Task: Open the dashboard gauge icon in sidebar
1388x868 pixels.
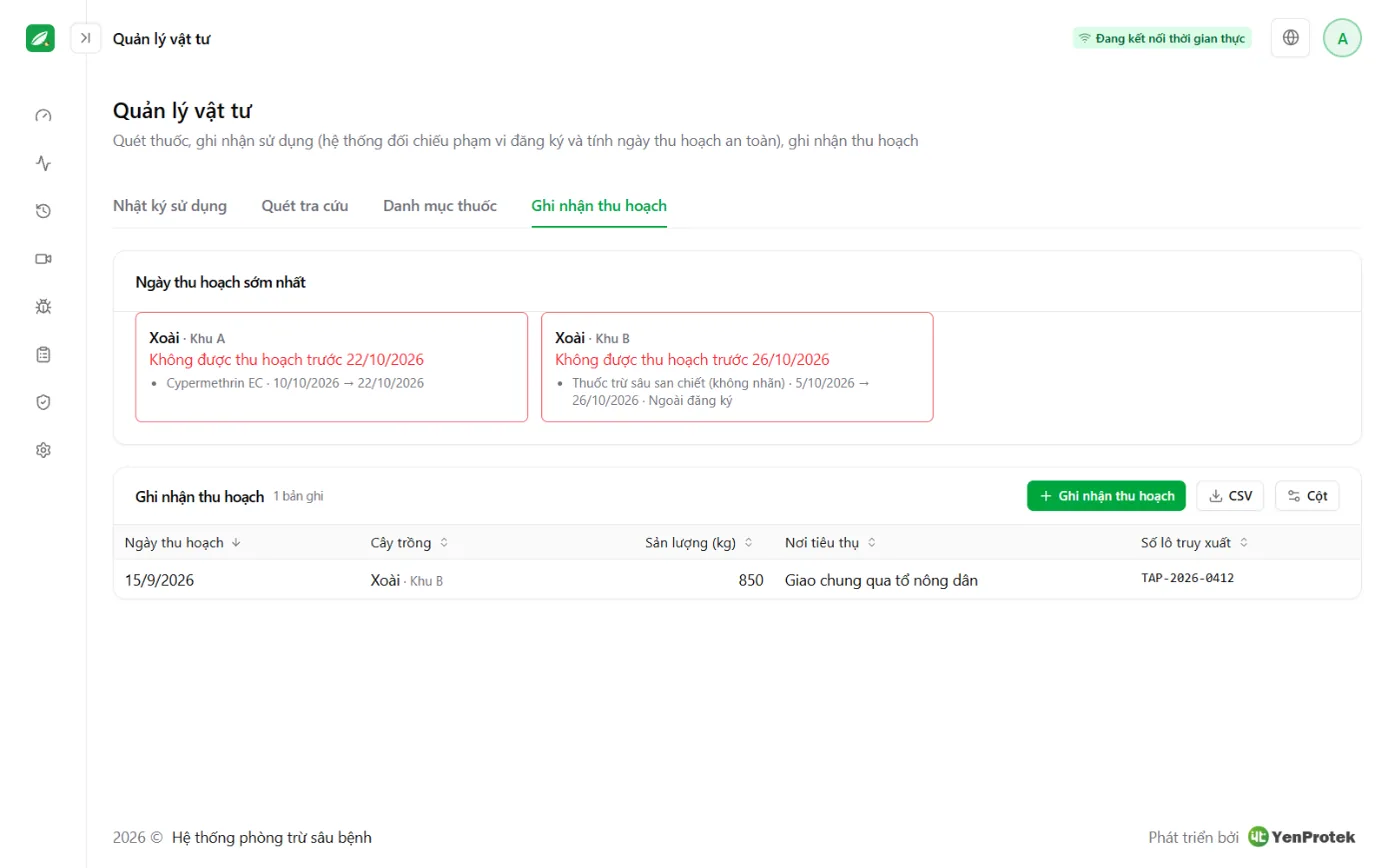Action: [x=43, y=115]
